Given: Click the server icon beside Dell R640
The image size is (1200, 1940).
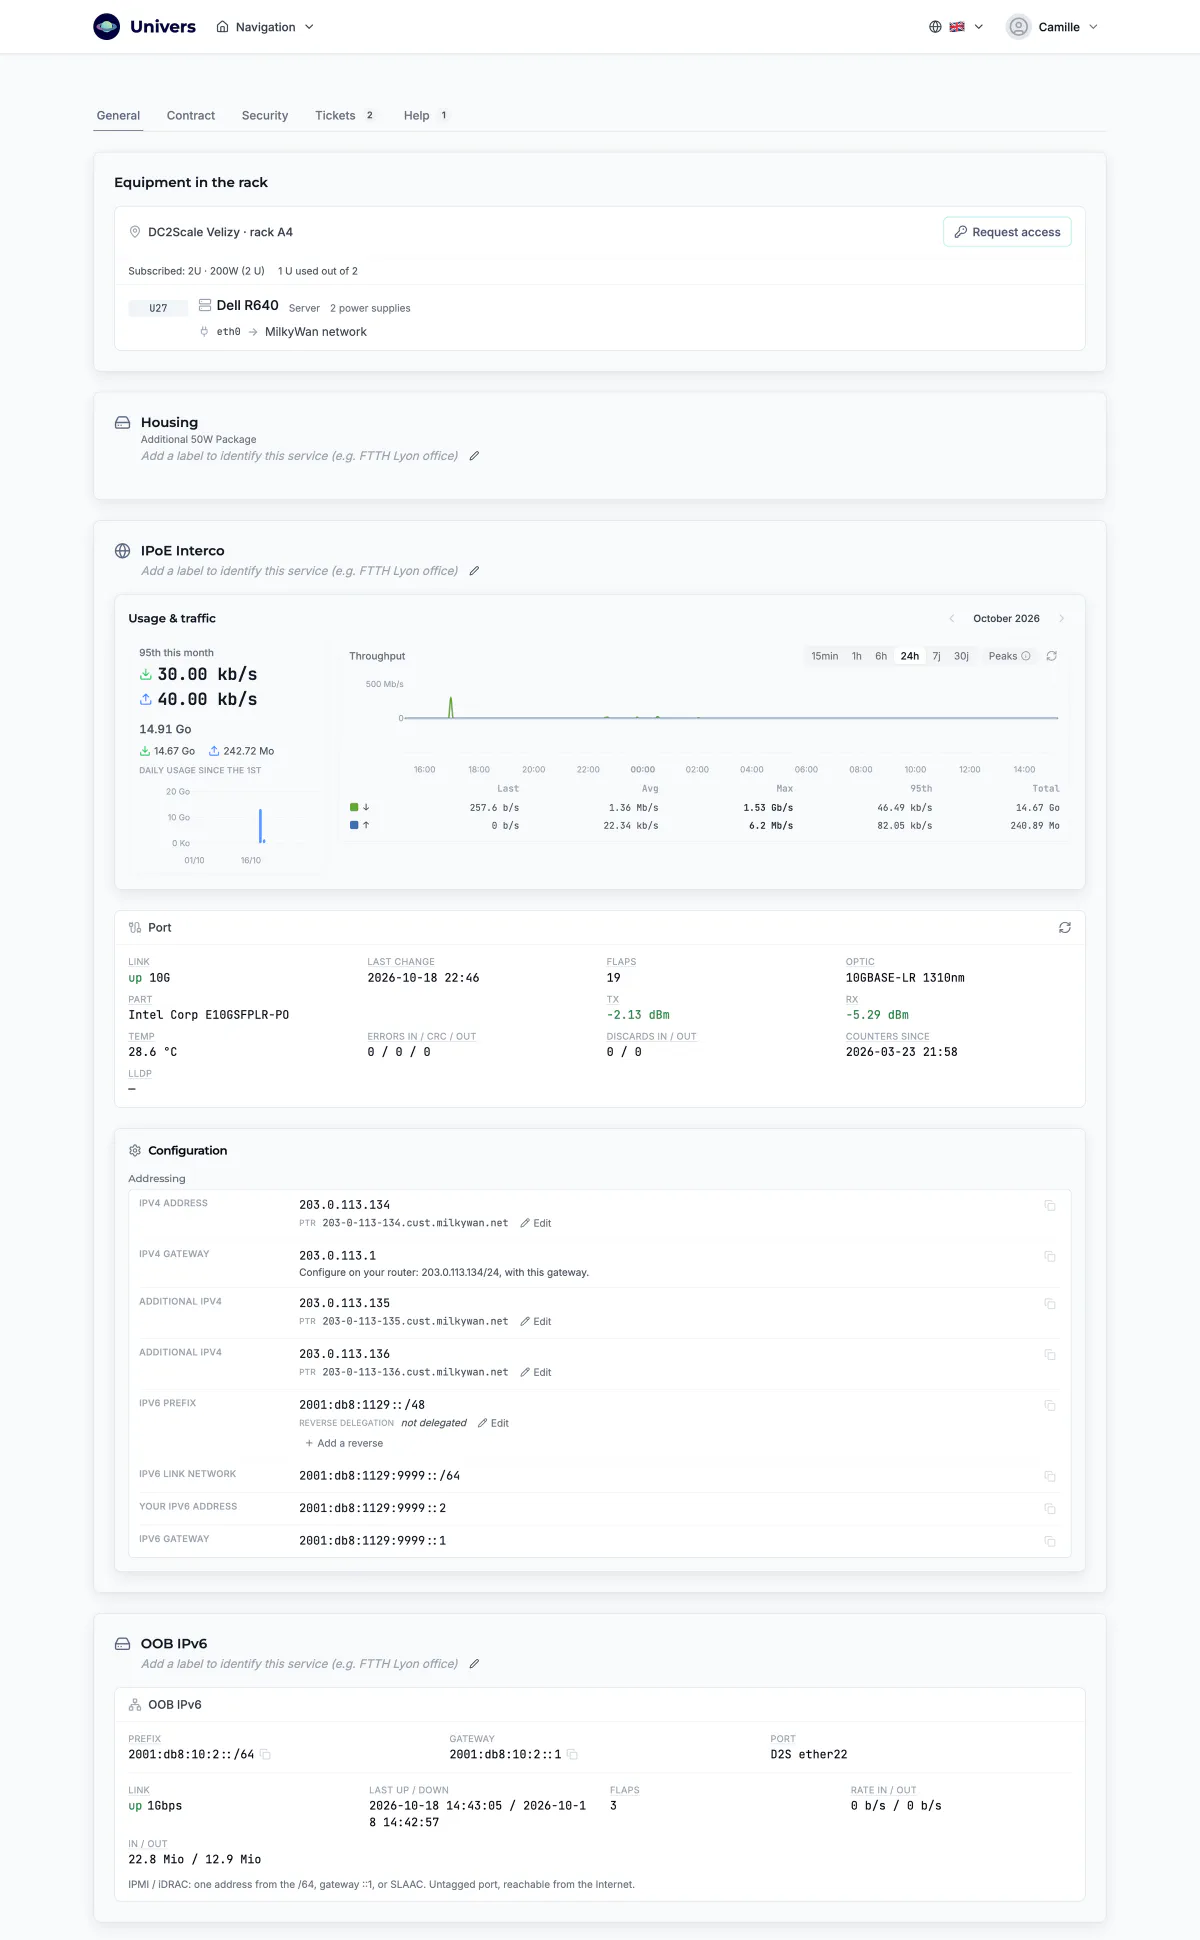Looking at the screenshot, I should pyautogui.click(x=205, y=305).
